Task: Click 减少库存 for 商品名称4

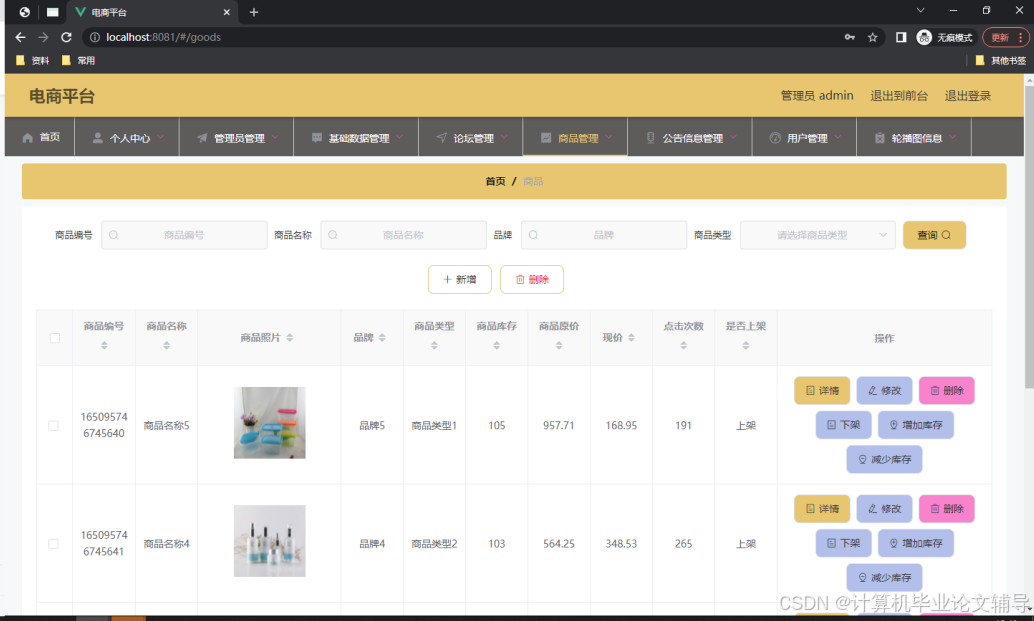Action: coord(884,577)
